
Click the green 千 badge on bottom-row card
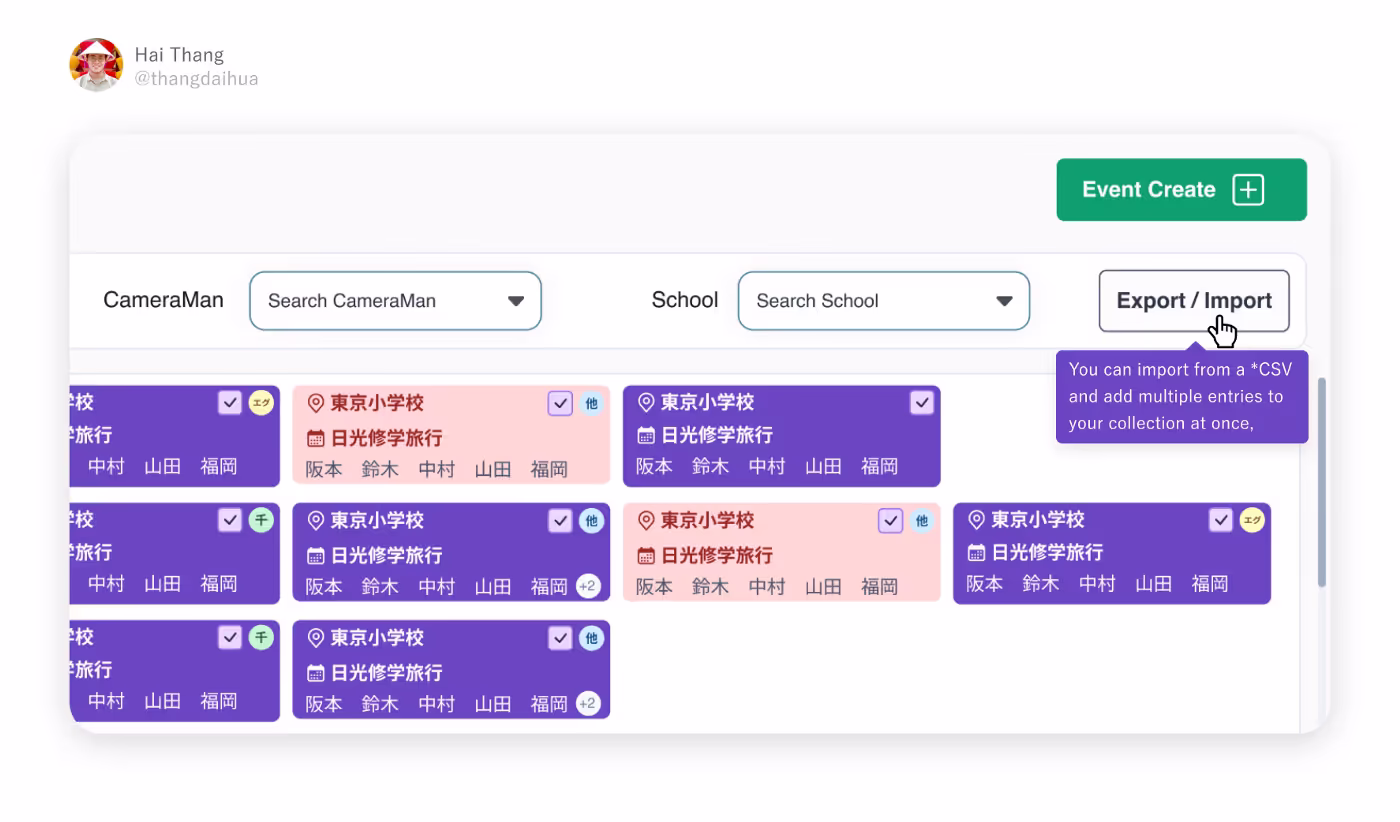click(261, 637)
